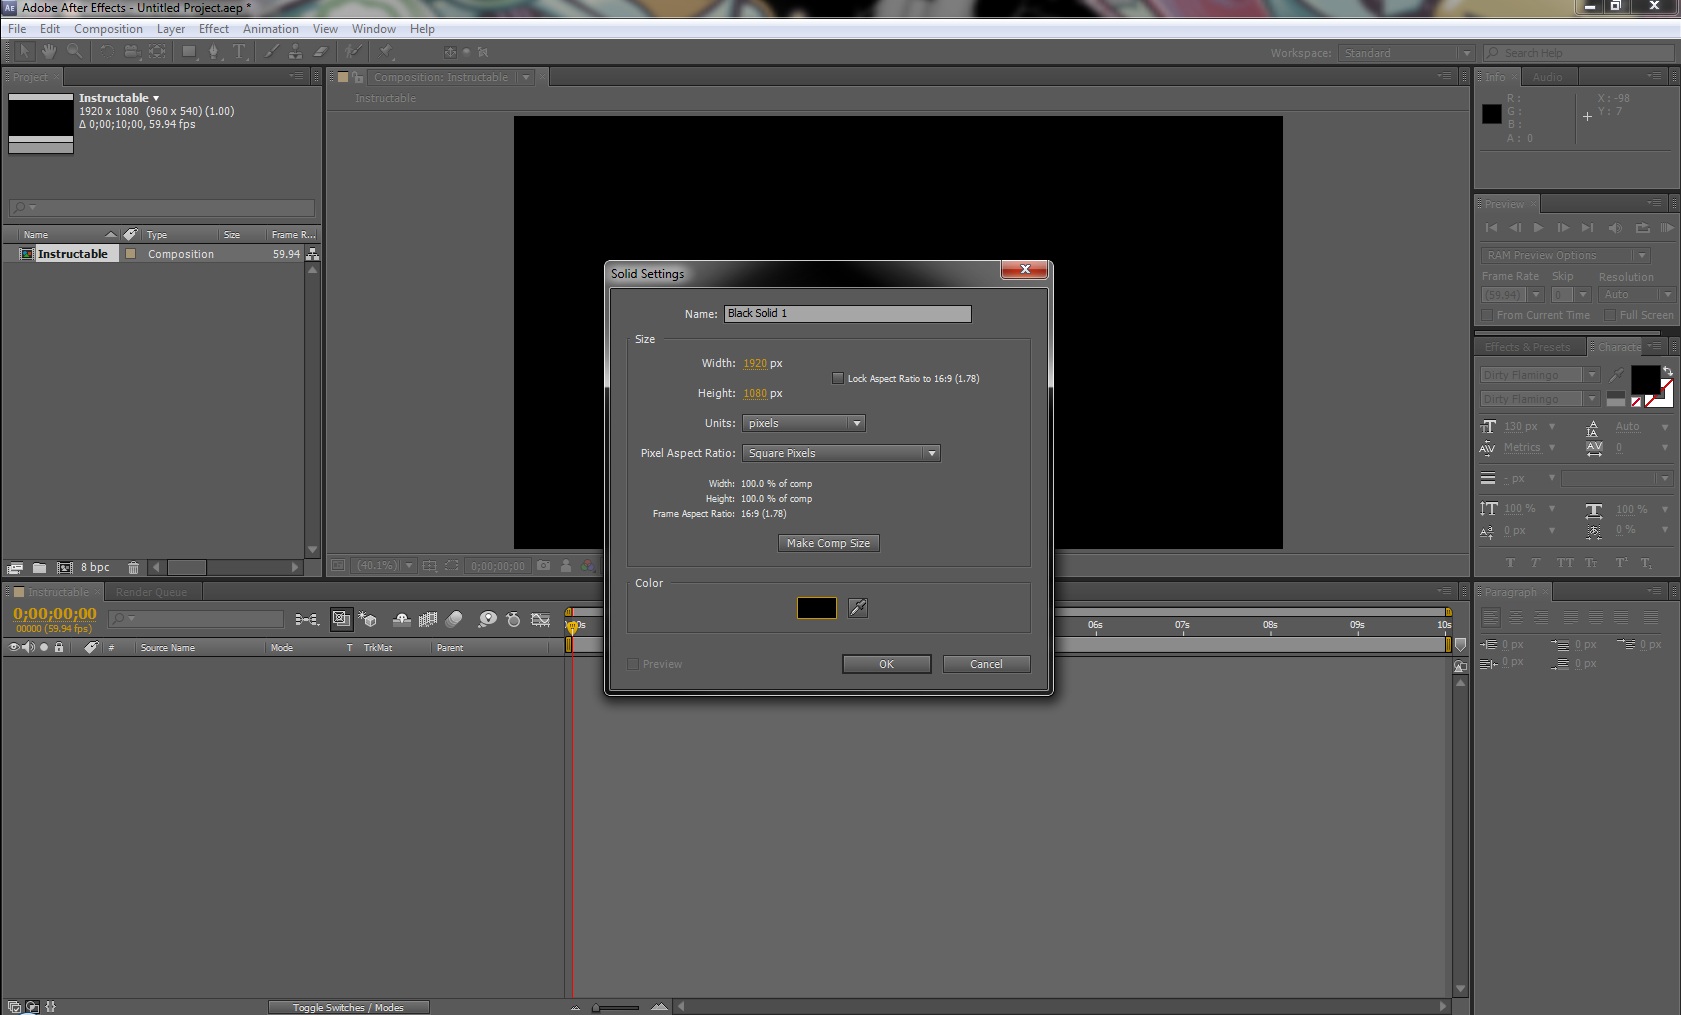1681x1015 pixels.
Task: Click the Width value 1920
Action: tap(755, 363)
